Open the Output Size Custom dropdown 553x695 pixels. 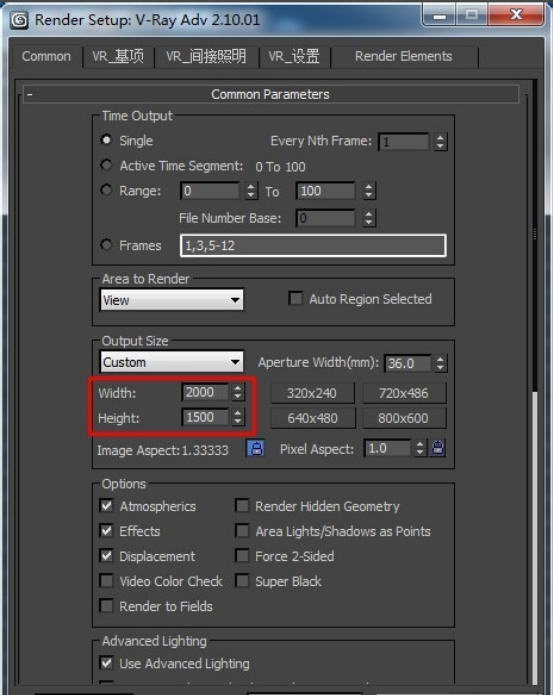point(172,362)
